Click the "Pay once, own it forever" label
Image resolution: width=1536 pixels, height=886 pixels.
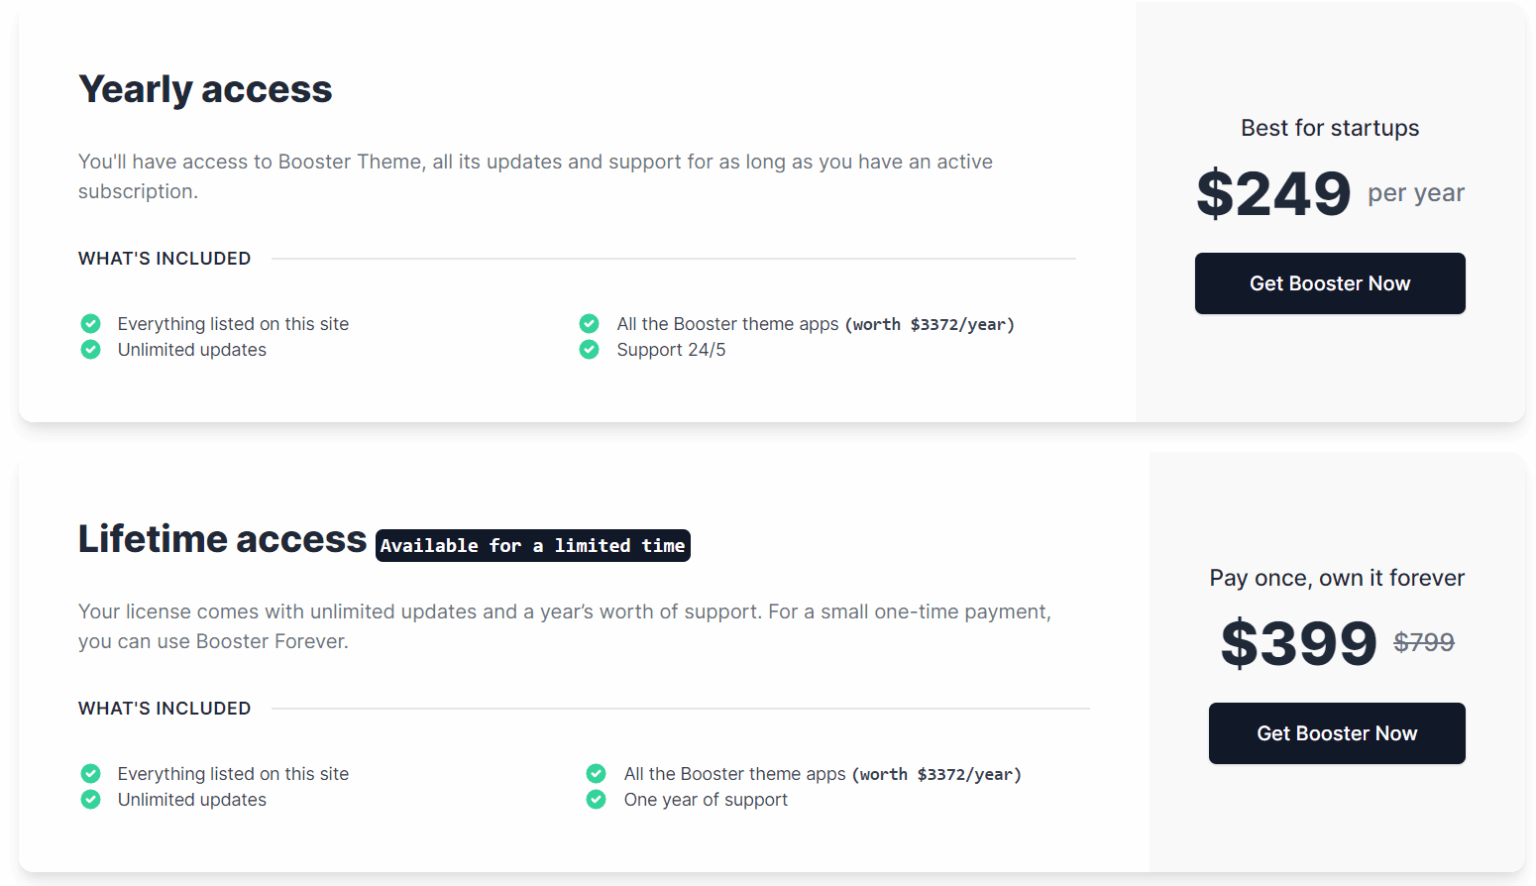(1336, 578)
